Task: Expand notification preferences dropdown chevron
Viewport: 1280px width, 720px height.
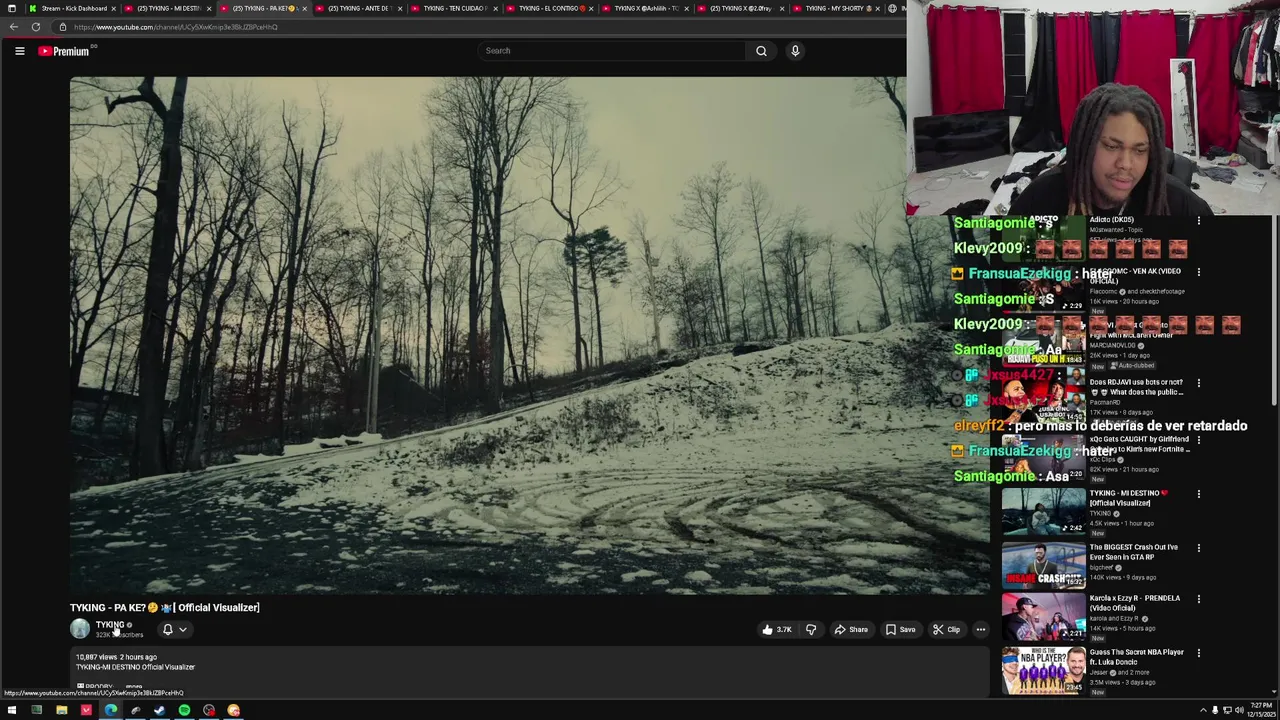Action: coord(182,630)
